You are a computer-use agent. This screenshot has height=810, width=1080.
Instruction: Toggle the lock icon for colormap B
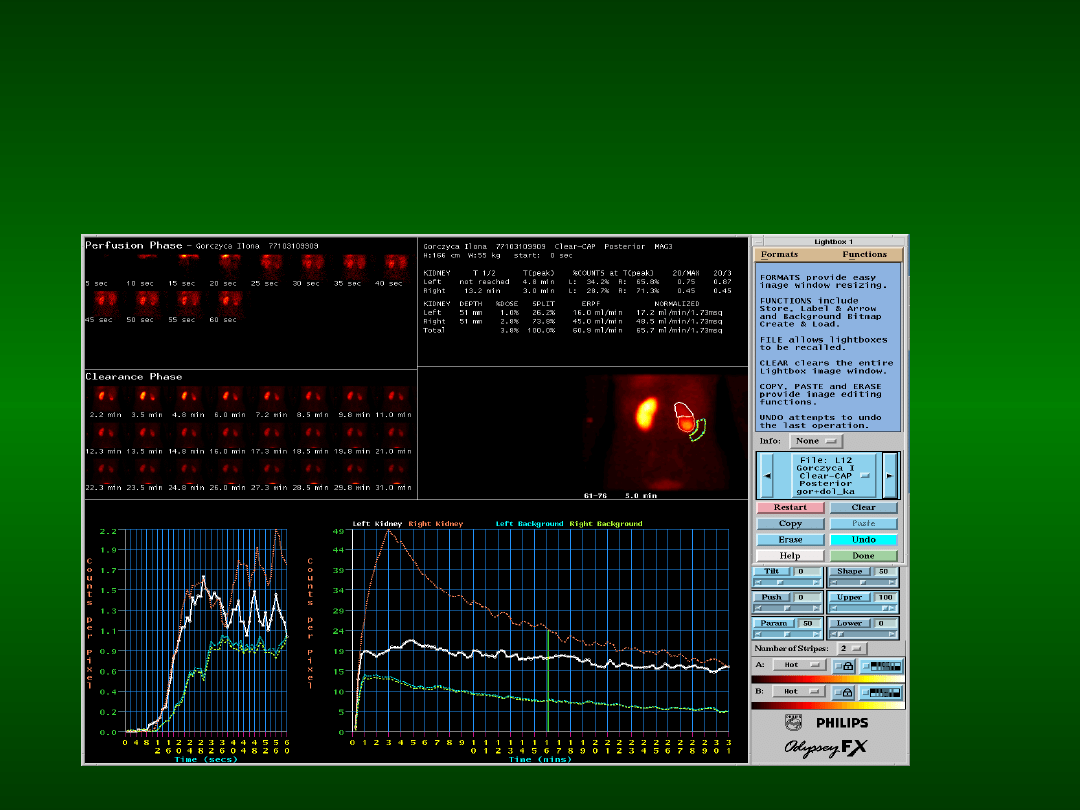click(x=845, y=691)
